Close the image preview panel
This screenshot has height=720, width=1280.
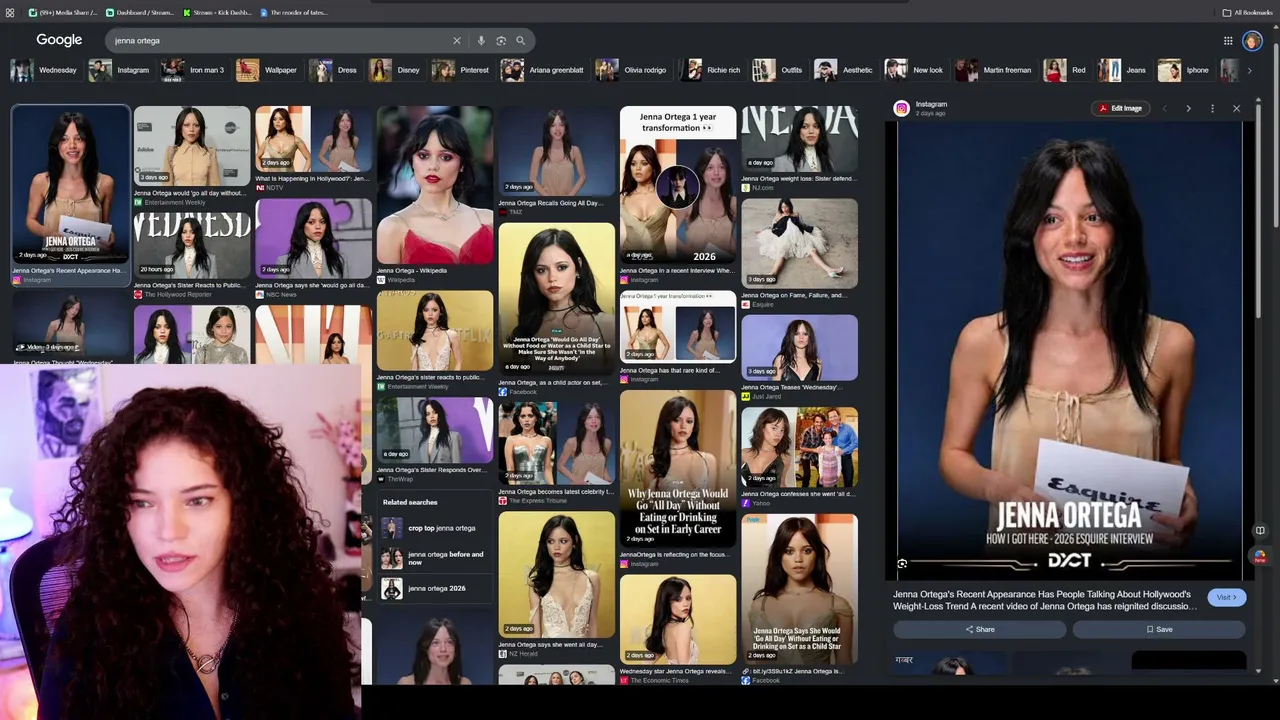1236,108
